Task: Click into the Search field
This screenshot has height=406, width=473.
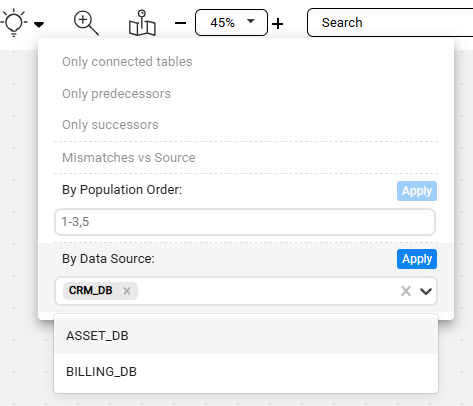Action: pyautogui.click(x=390, y=23)
